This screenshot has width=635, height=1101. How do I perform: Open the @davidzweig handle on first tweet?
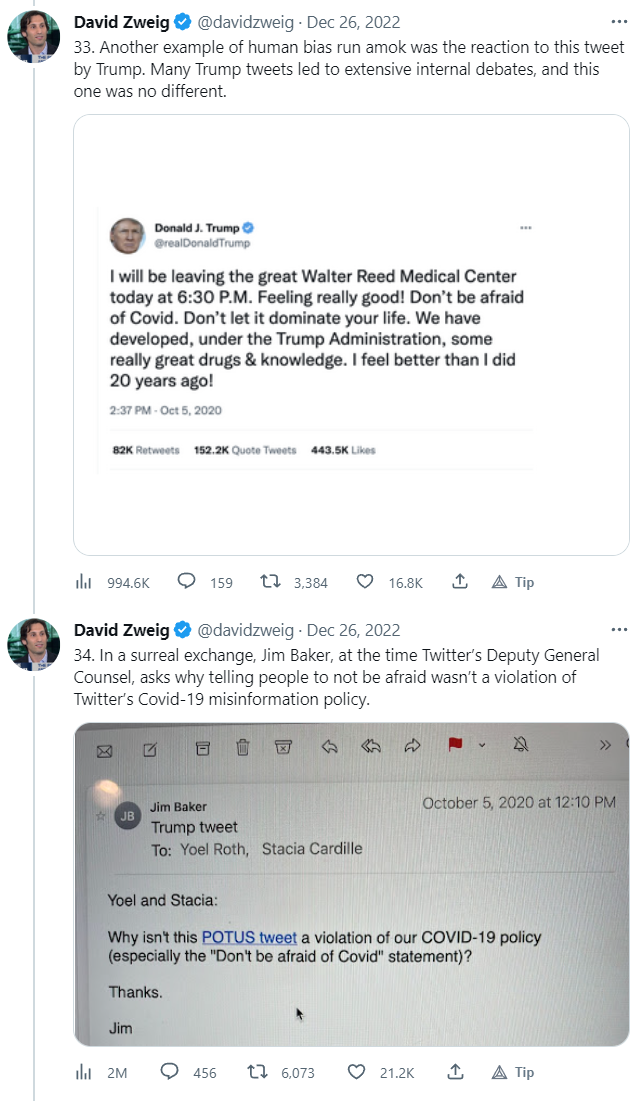(245, 20)
